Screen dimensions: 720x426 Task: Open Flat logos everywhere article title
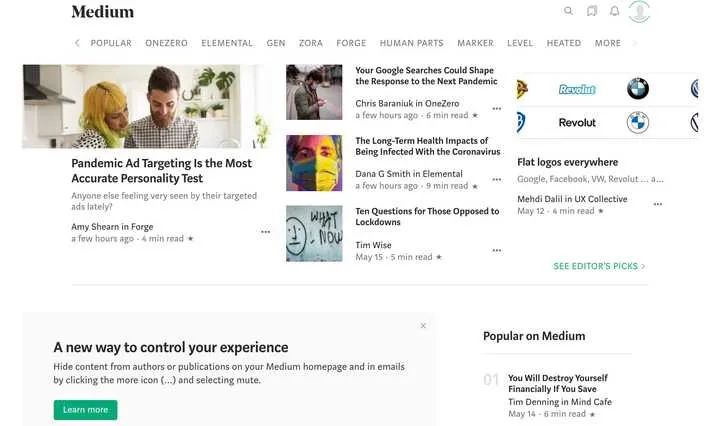567,162
